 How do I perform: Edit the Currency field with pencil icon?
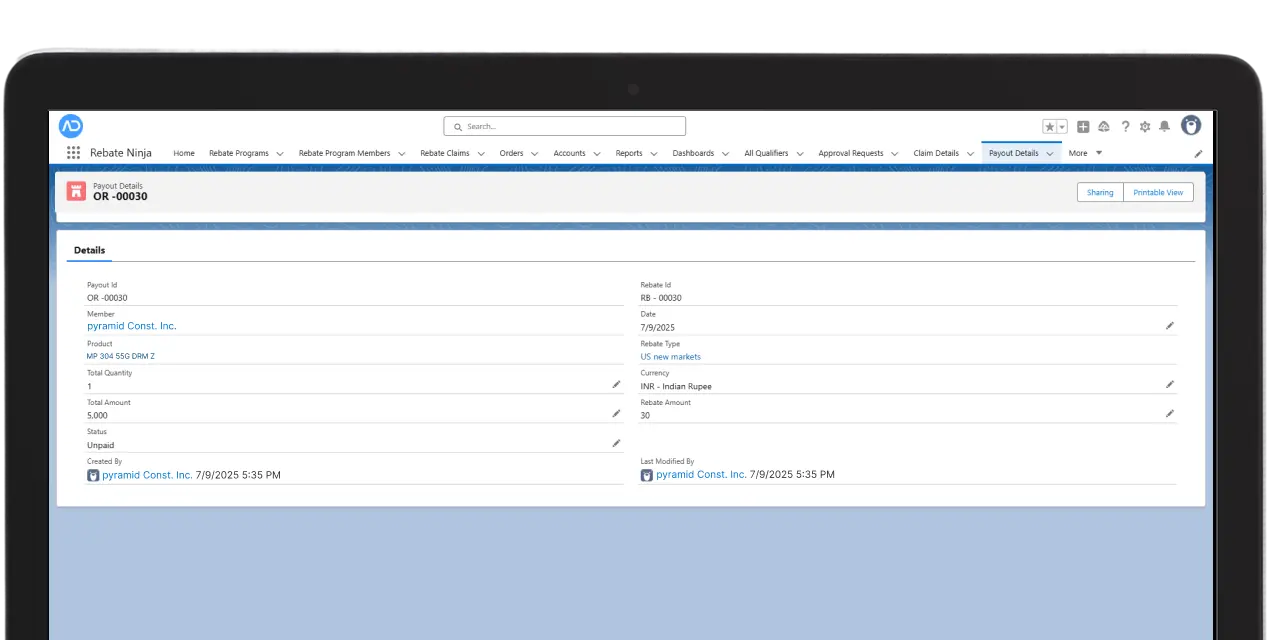[1170, 384]
